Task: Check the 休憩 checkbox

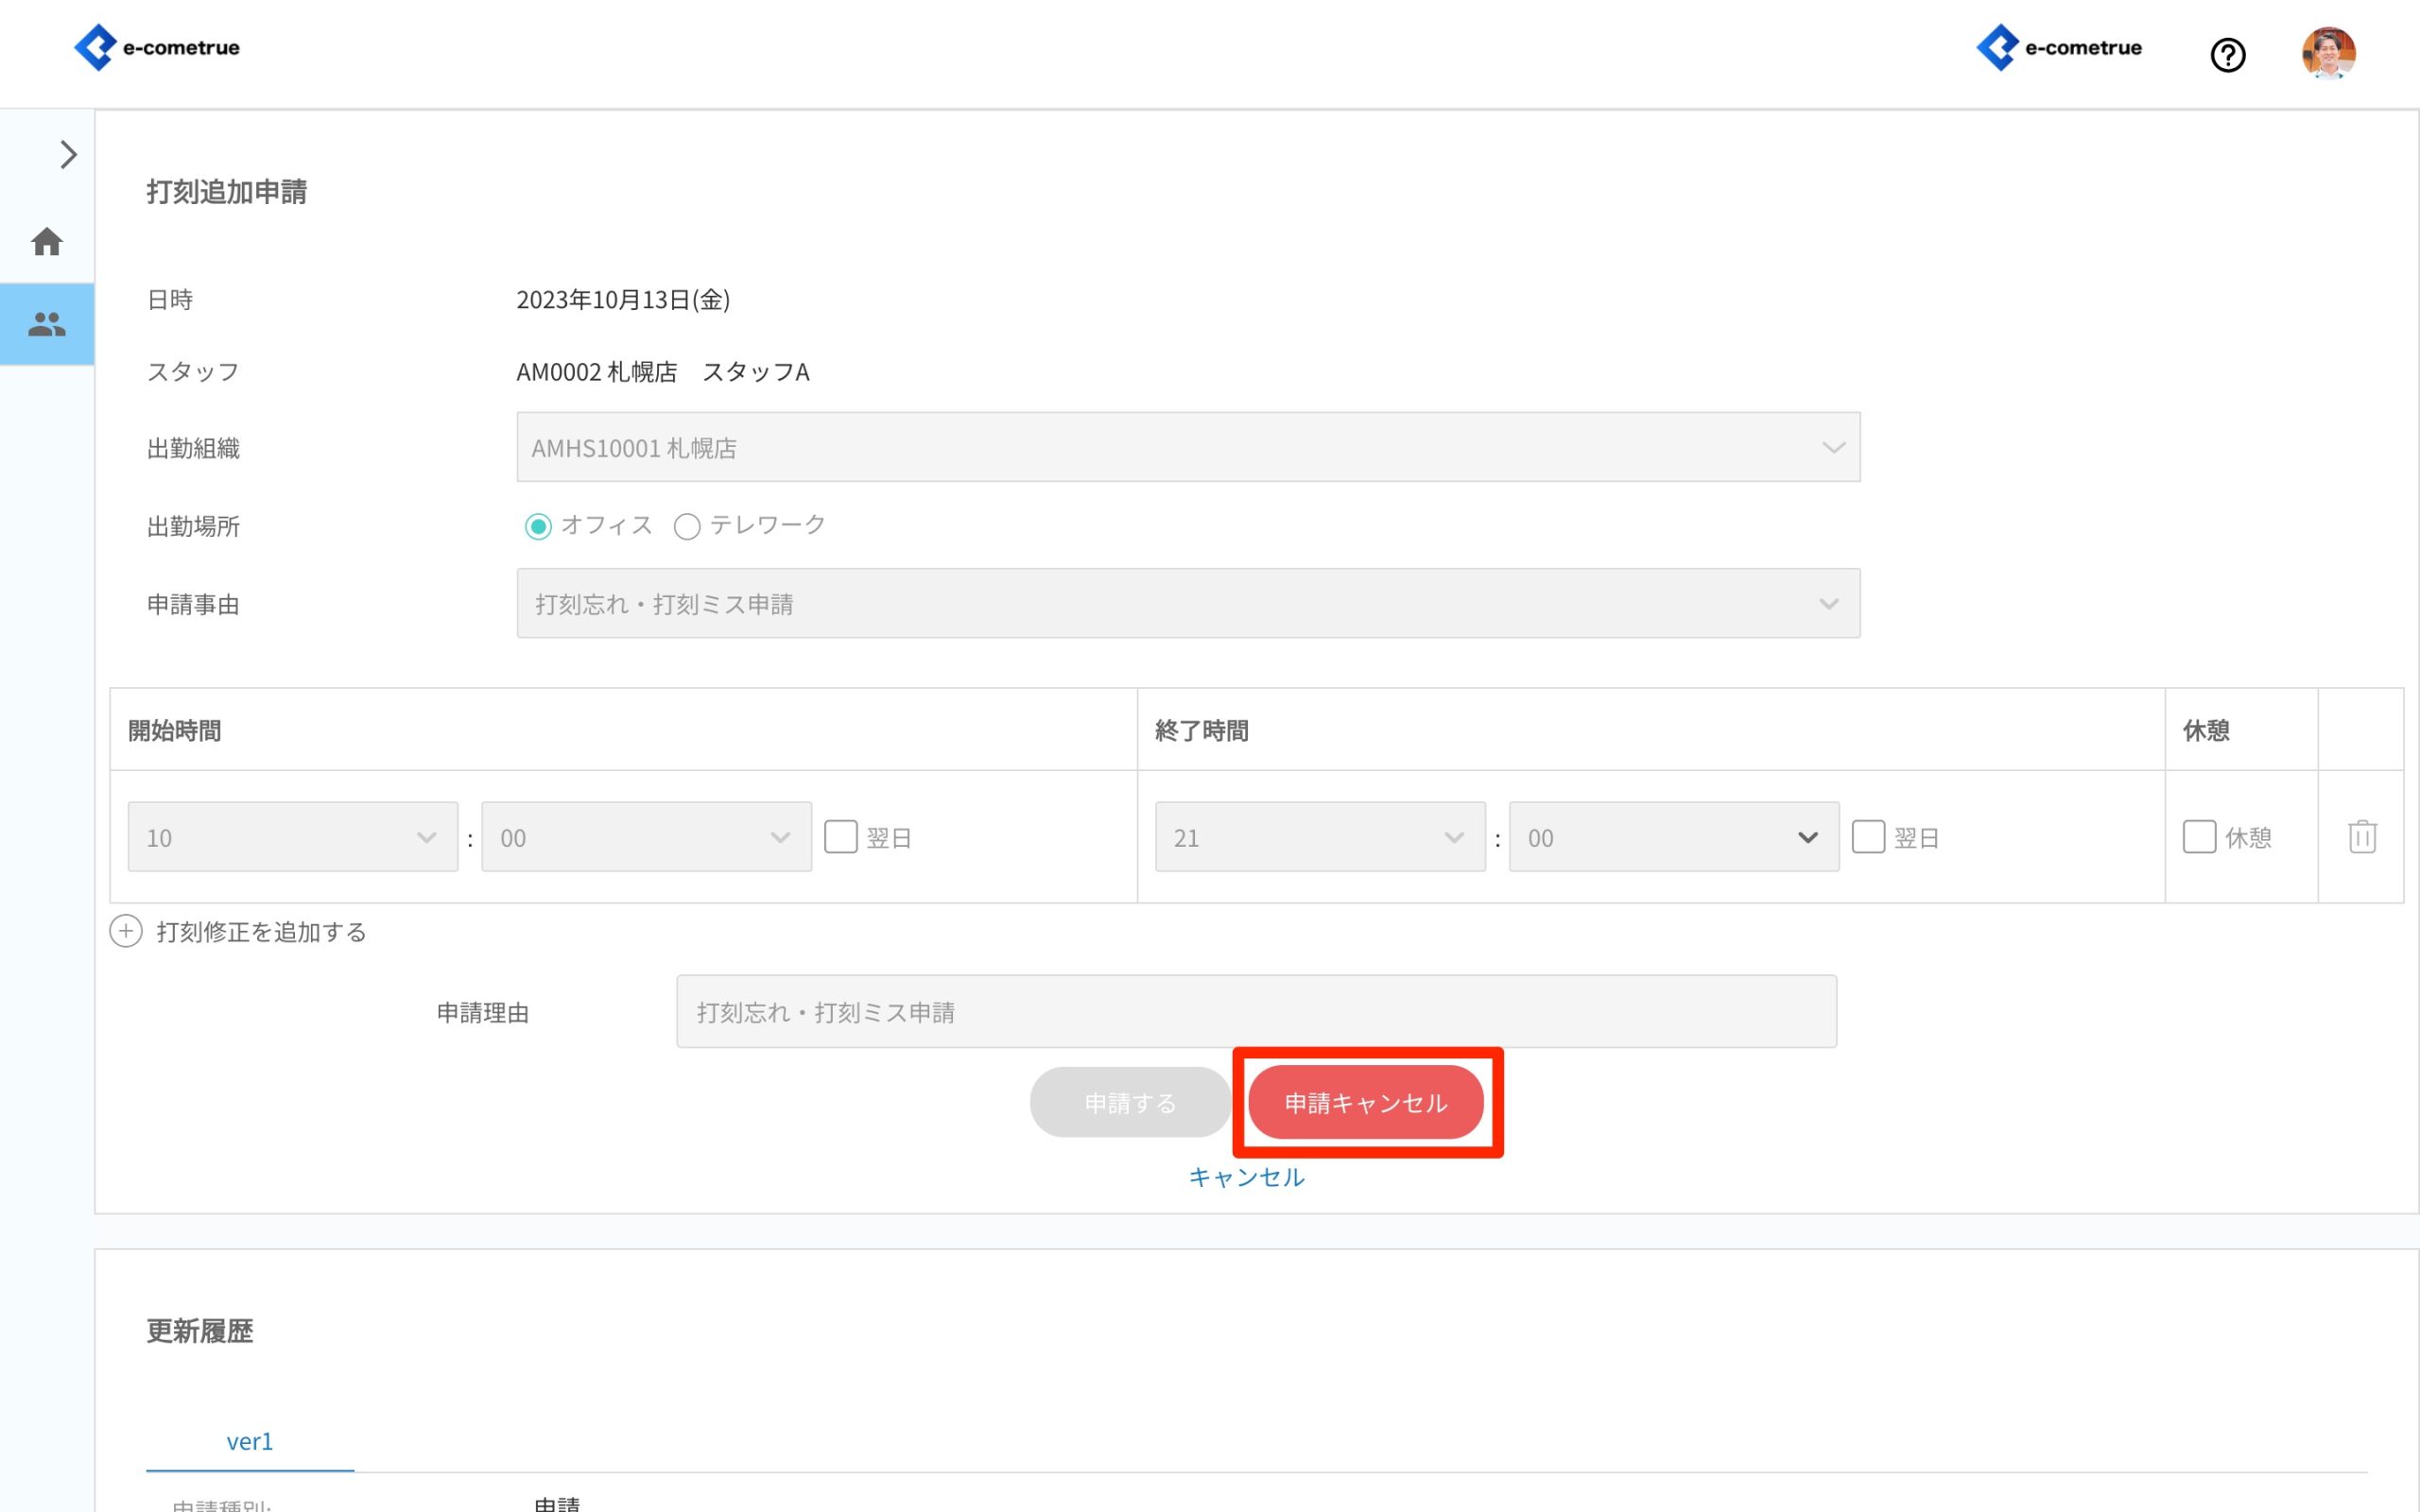Action: pyautogui.click(x=2198, y=837)
